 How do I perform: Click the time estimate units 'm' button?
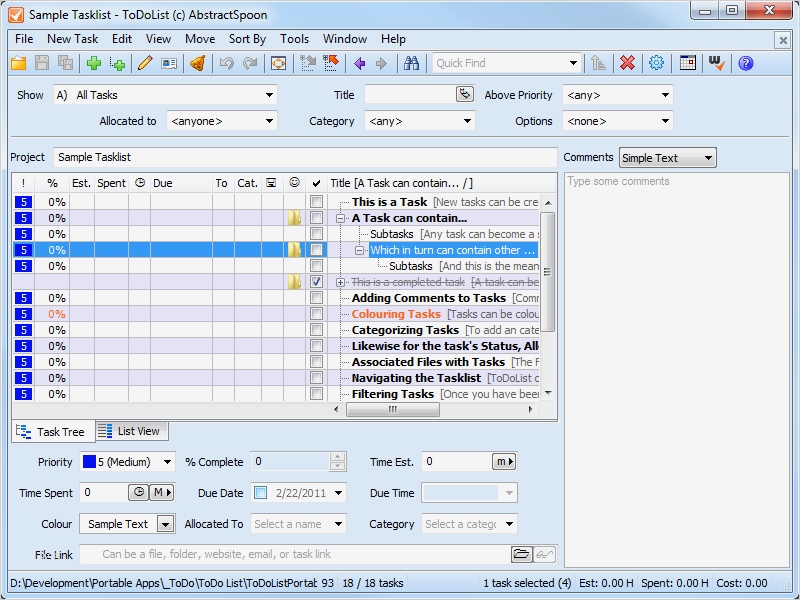[504, 462]
